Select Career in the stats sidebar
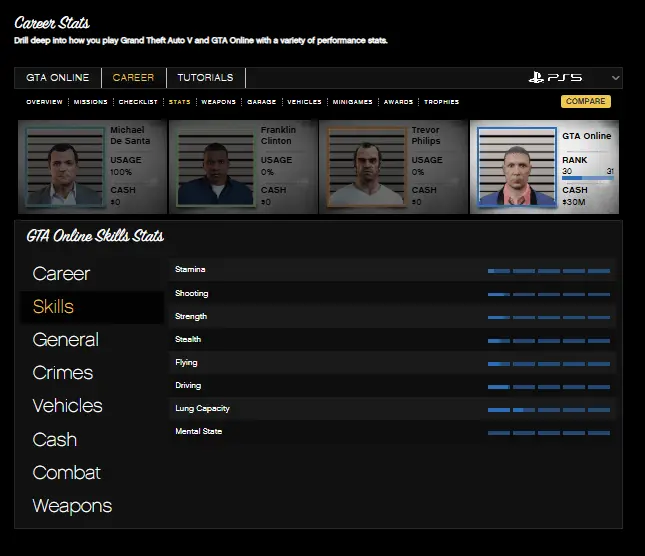Screen dimensions: 645x556 61,273
